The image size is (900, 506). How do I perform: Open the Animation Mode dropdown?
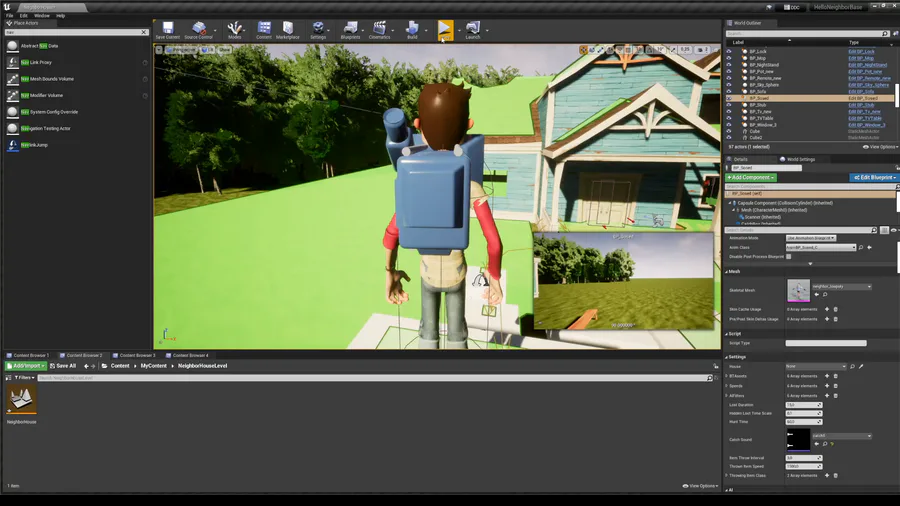810,238
